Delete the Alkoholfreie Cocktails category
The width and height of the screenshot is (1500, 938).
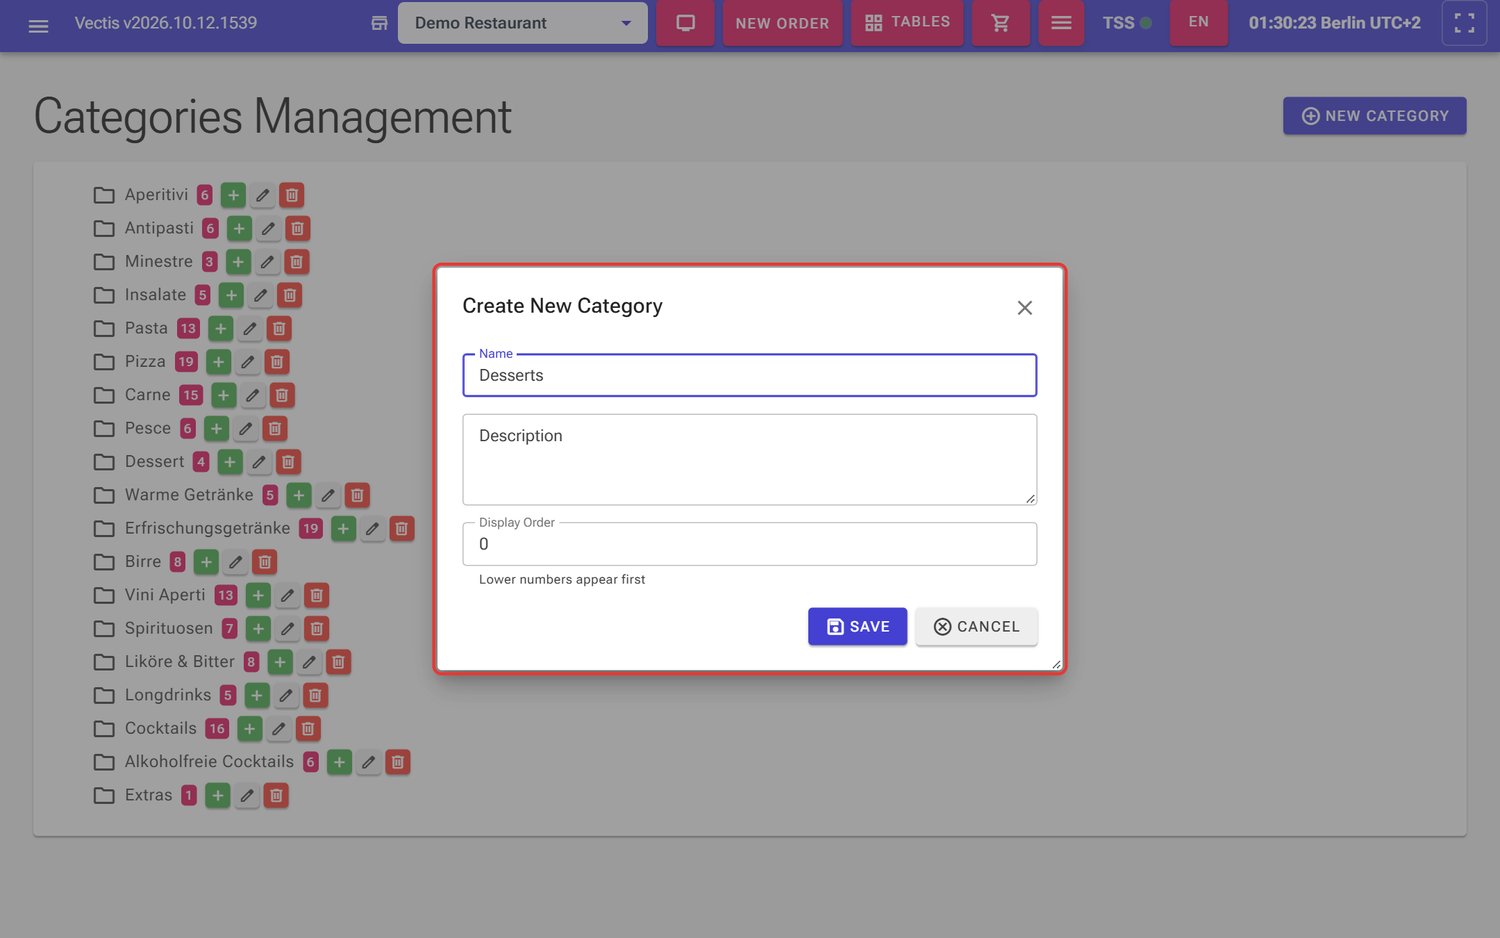coord(397,762)
